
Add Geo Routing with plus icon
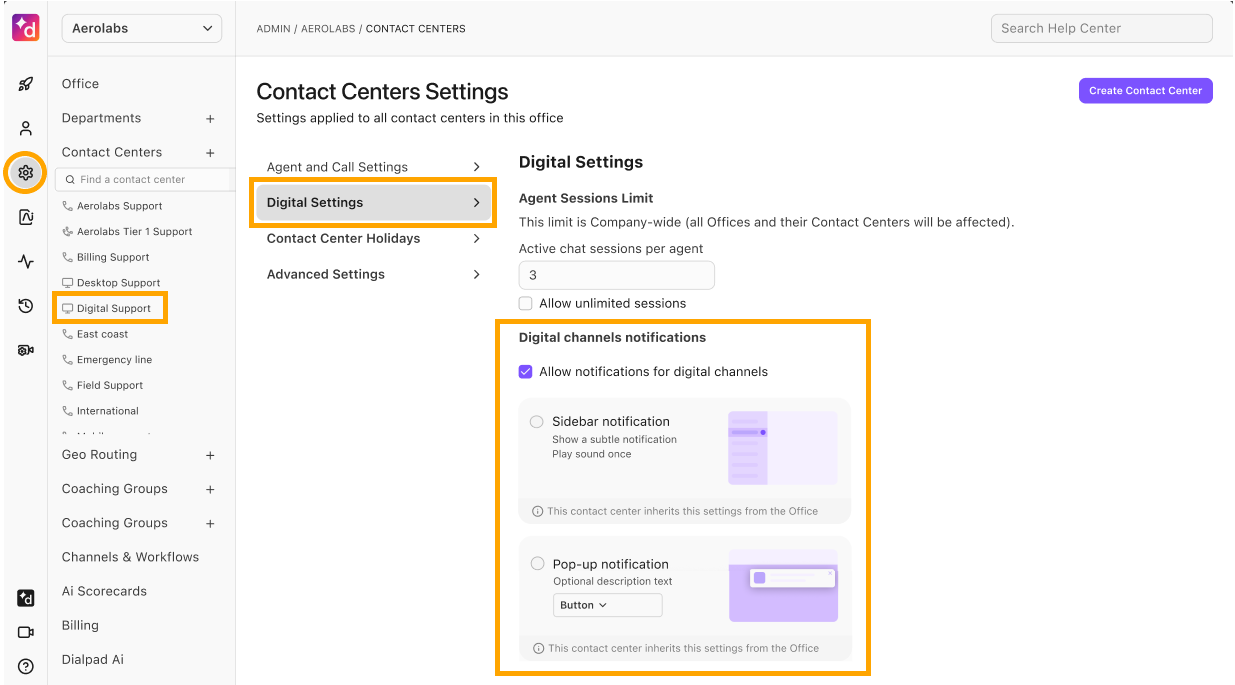(210, 455)
